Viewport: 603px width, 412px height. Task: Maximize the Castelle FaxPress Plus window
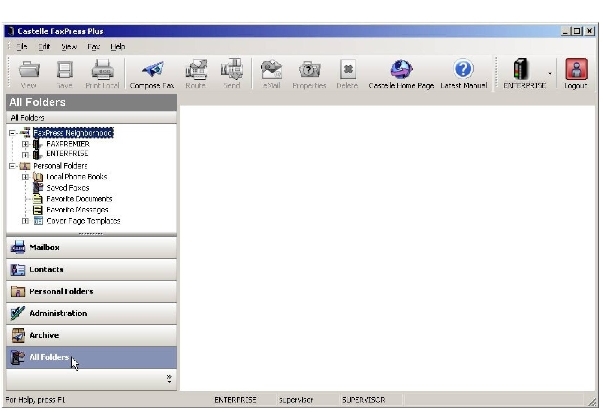pos(577,31)
